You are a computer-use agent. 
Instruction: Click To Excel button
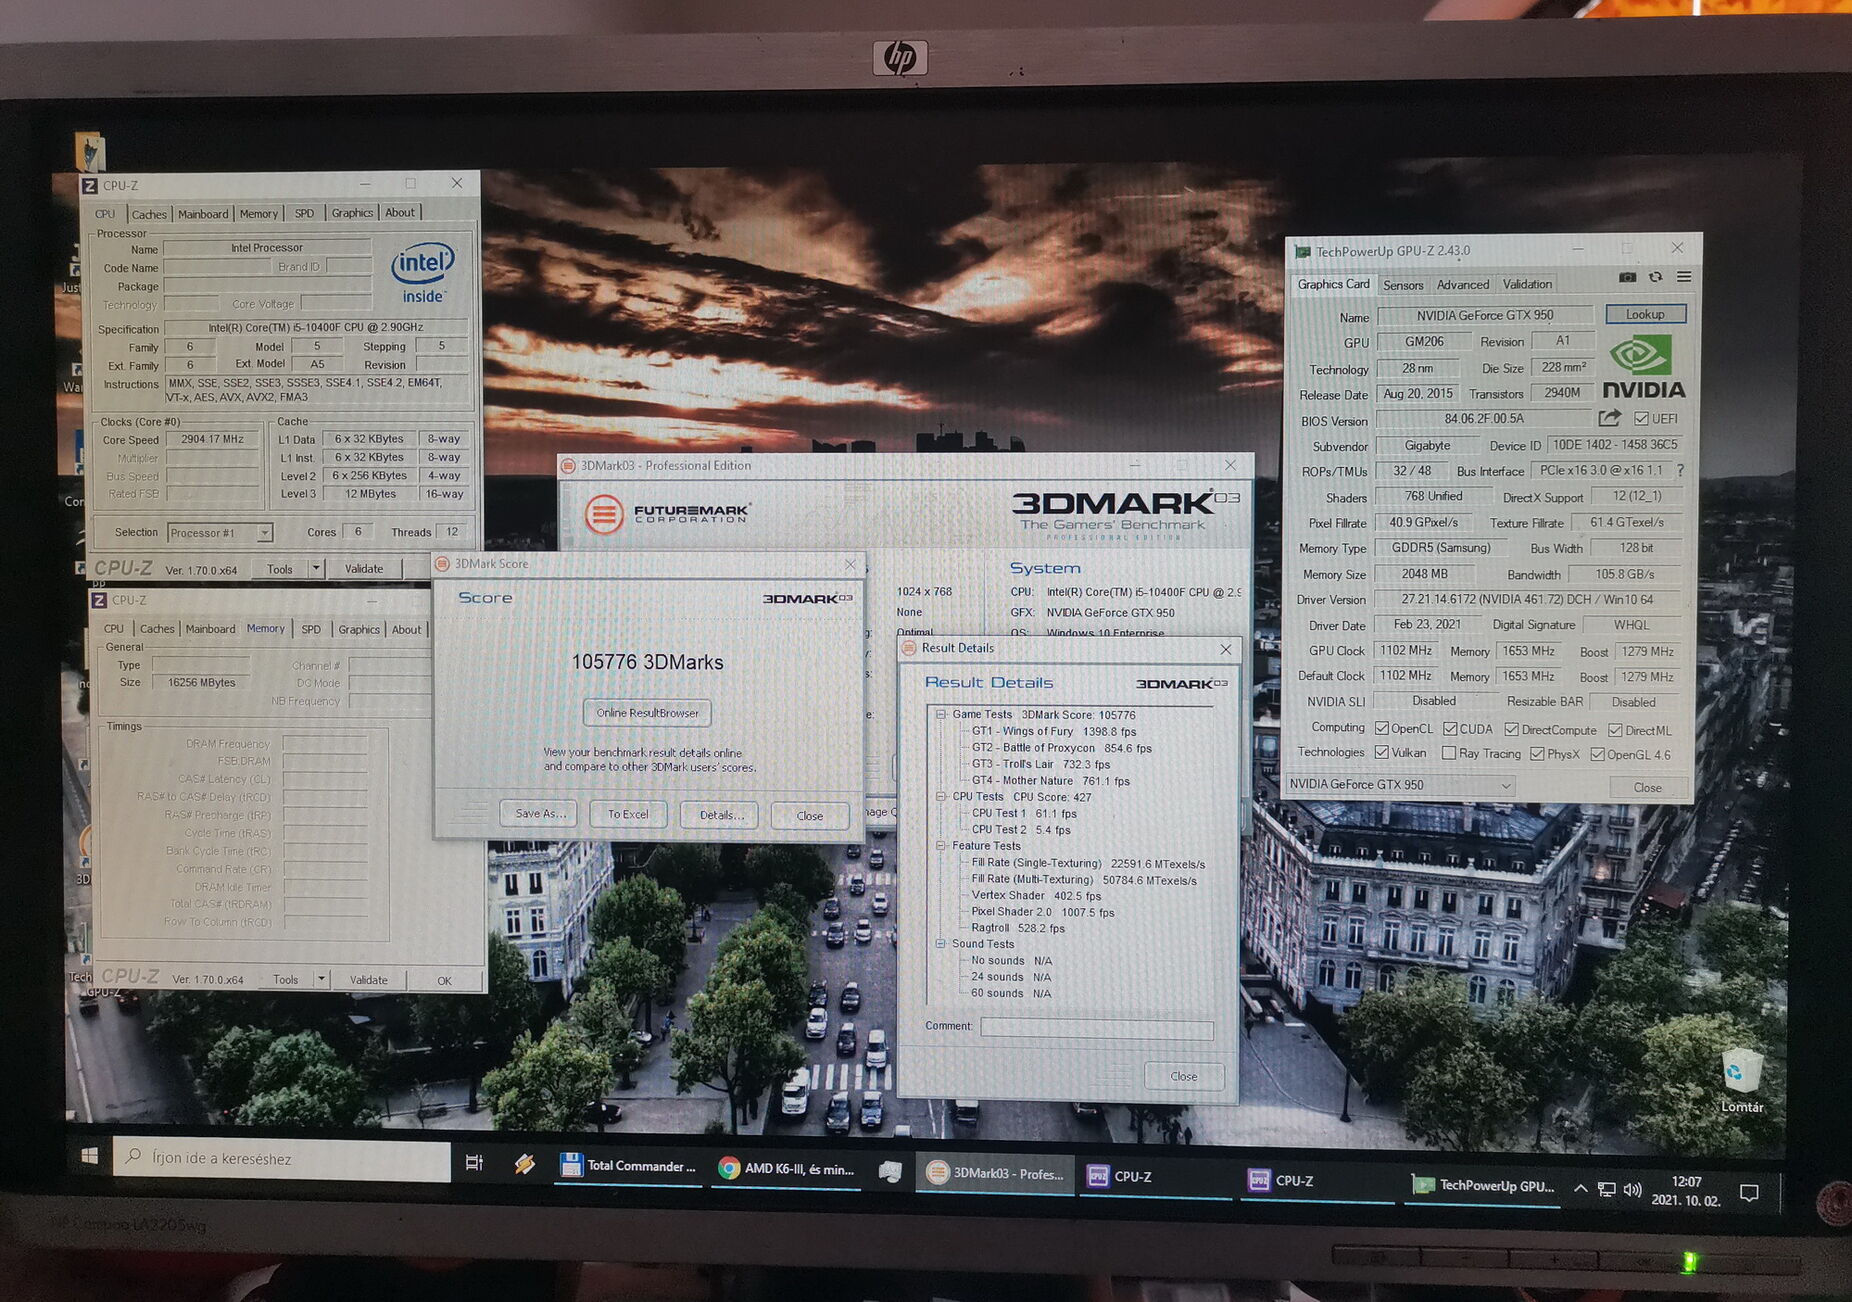[628, 814]
